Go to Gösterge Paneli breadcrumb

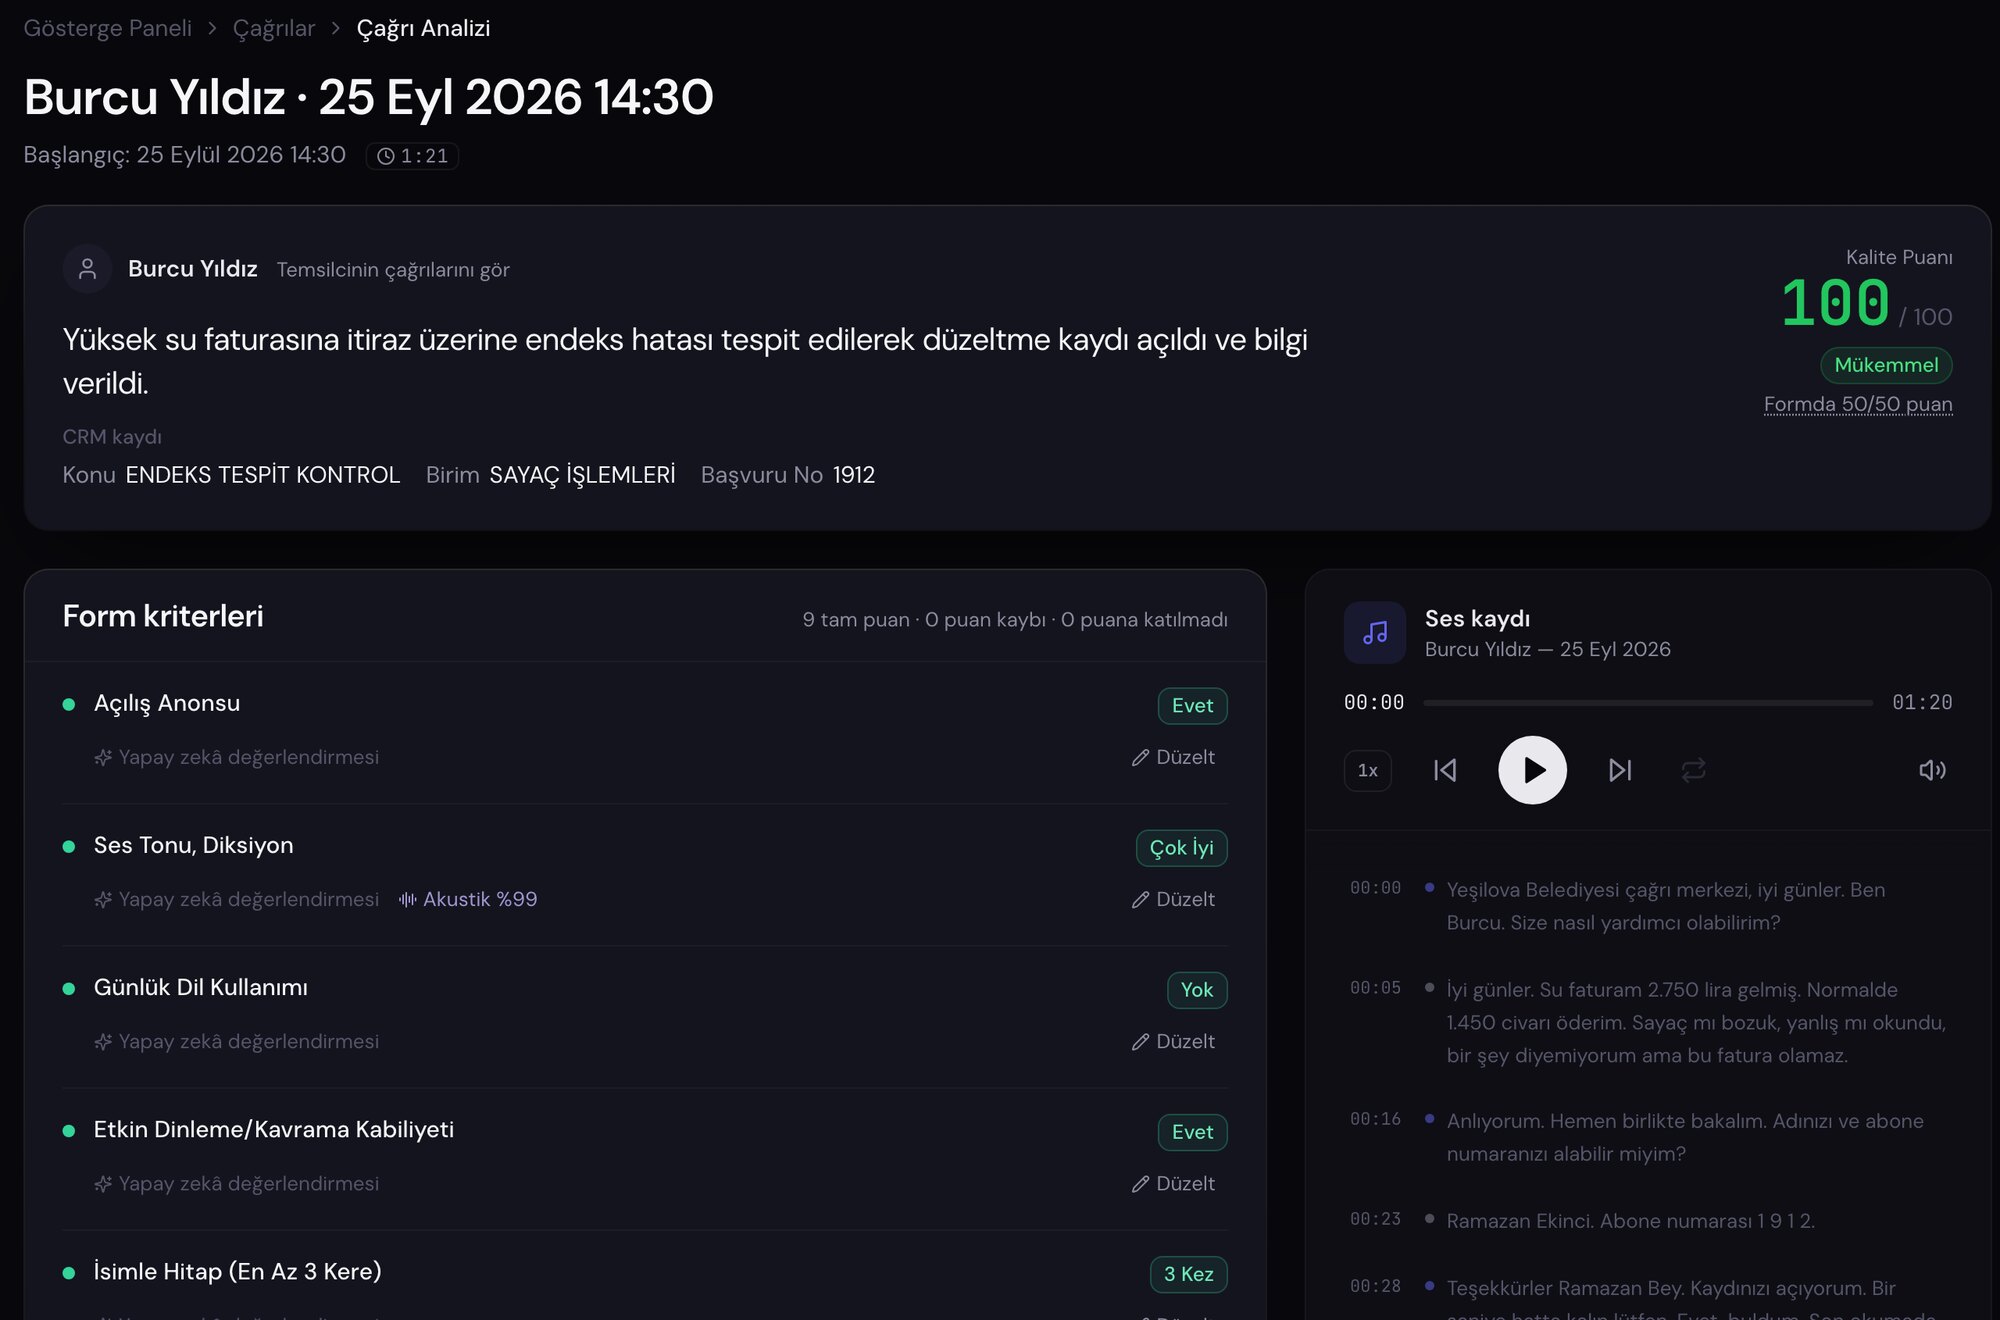coord(107,28)
